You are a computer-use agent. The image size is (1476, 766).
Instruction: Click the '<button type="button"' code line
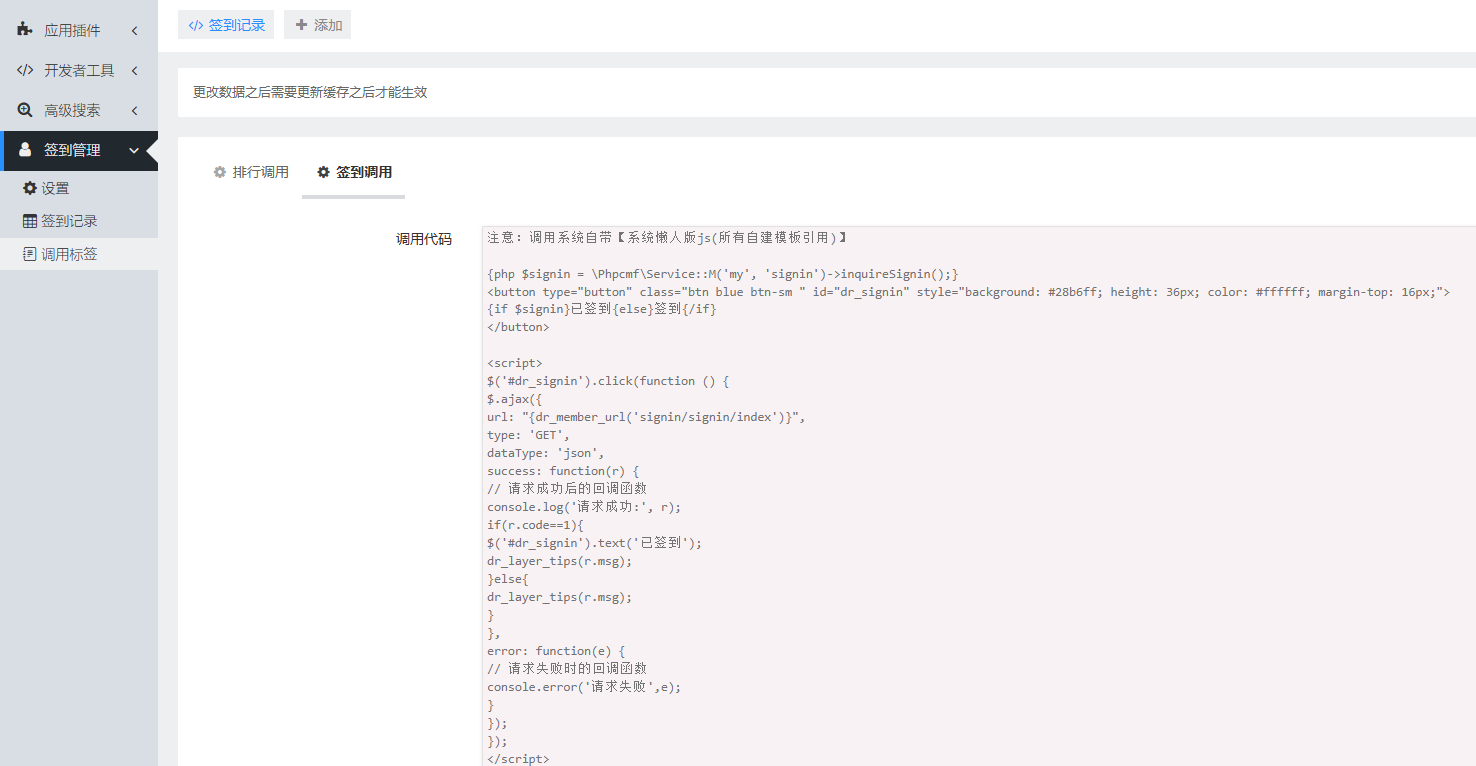coord(968,292)
